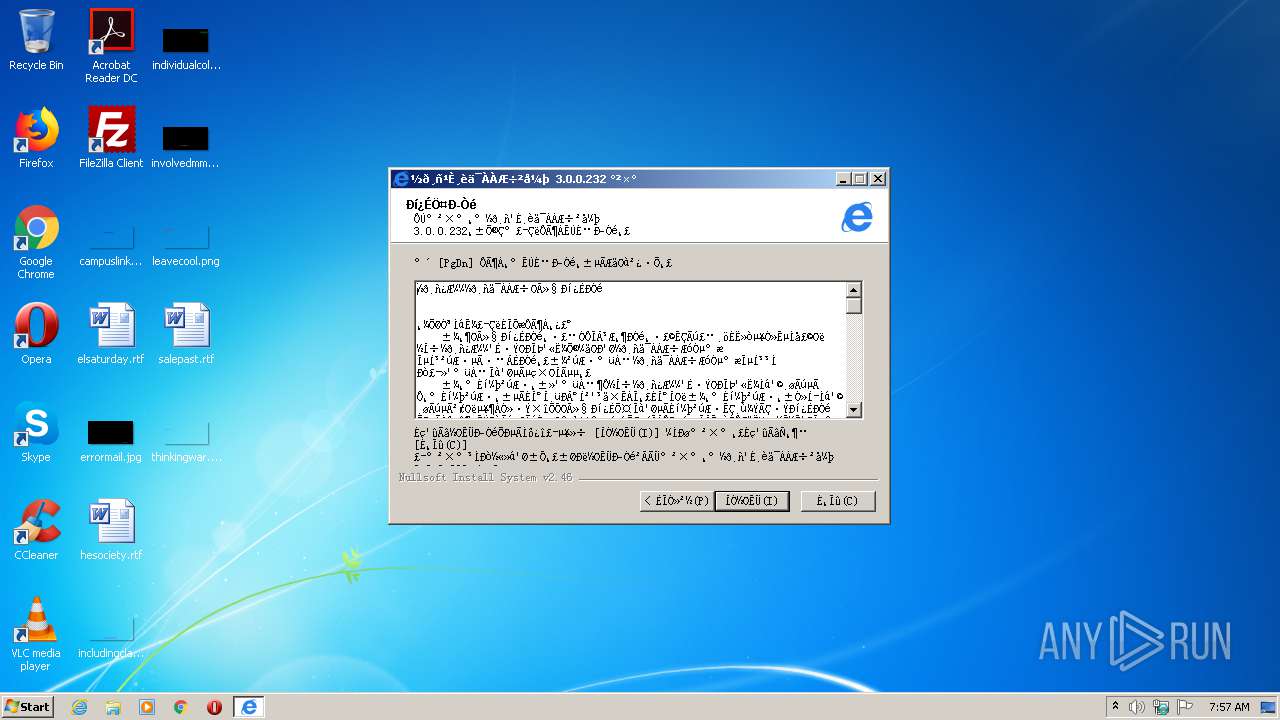This screenshot has width=1280, height=720.
Task: Open the volume speaker tray icon
Action: (x=1137, y=707)
